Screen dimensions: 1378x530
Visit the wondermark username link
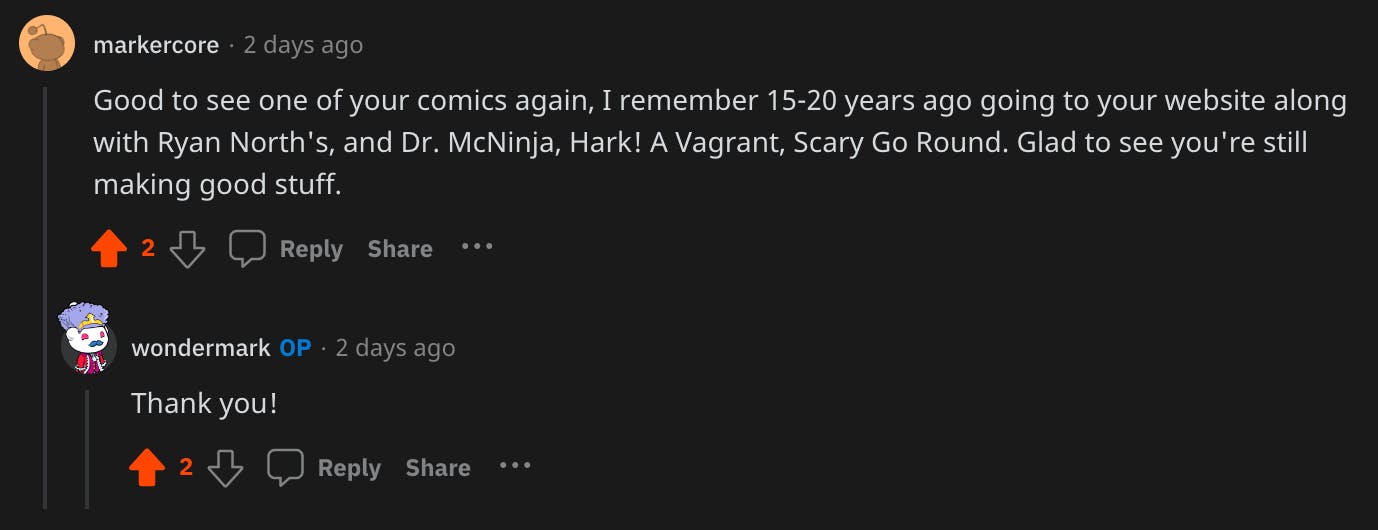coord(200,348)
